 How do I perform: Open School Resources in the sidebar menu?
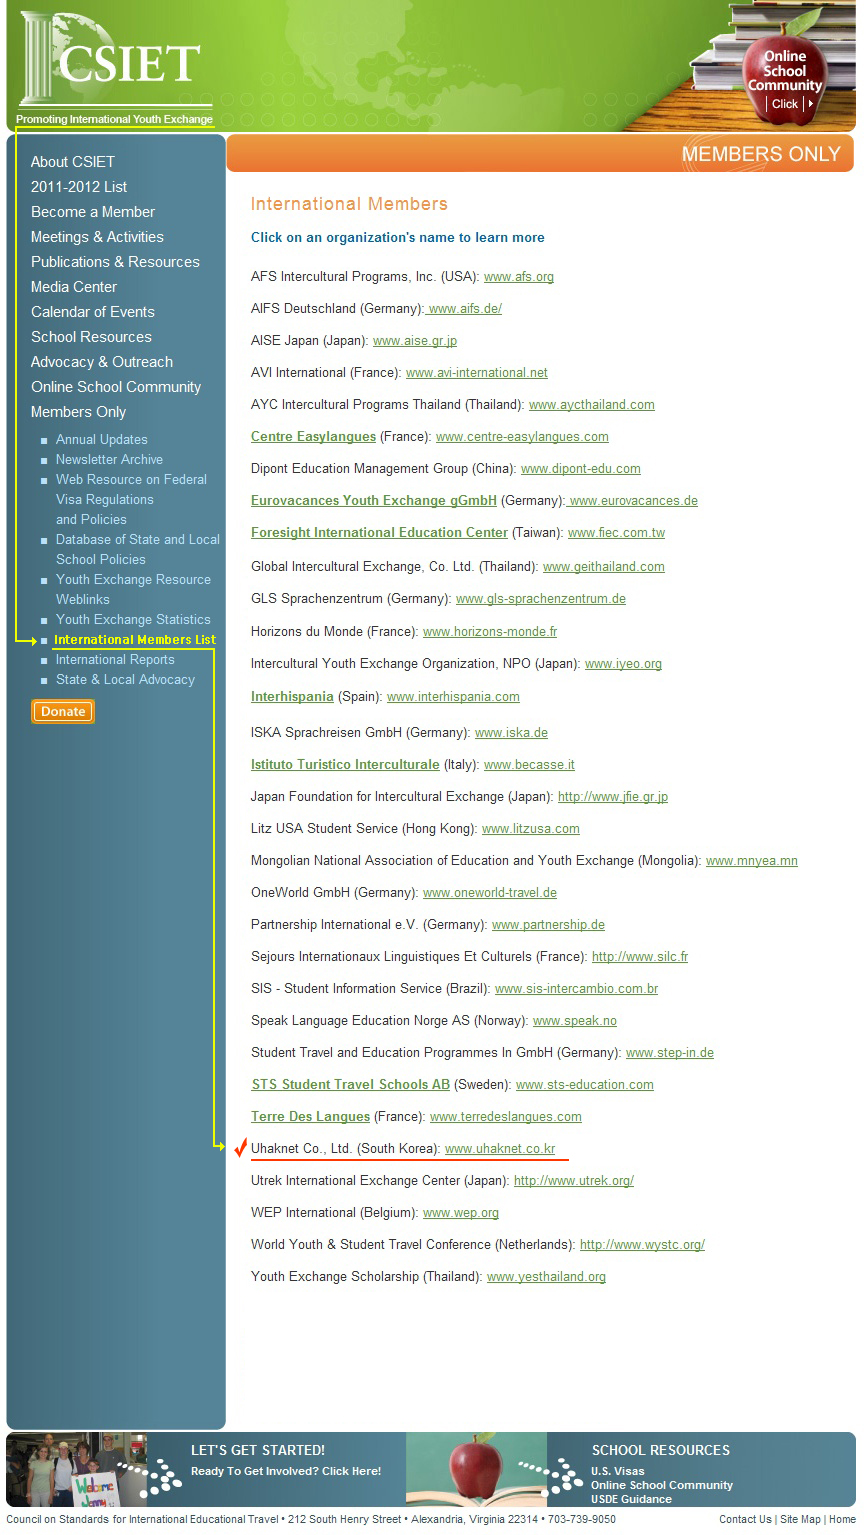(x=91, y=337)
